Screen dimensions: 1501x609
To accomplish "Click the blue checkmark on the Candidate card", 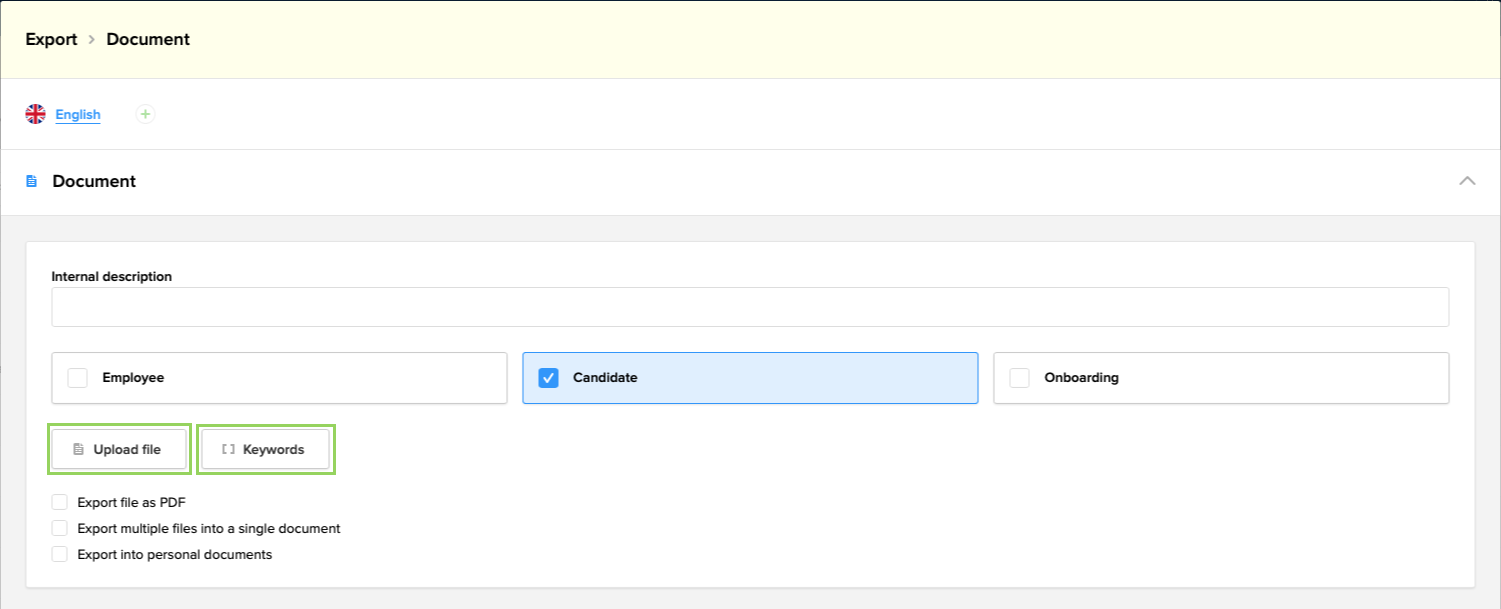I will coord(546,378).
